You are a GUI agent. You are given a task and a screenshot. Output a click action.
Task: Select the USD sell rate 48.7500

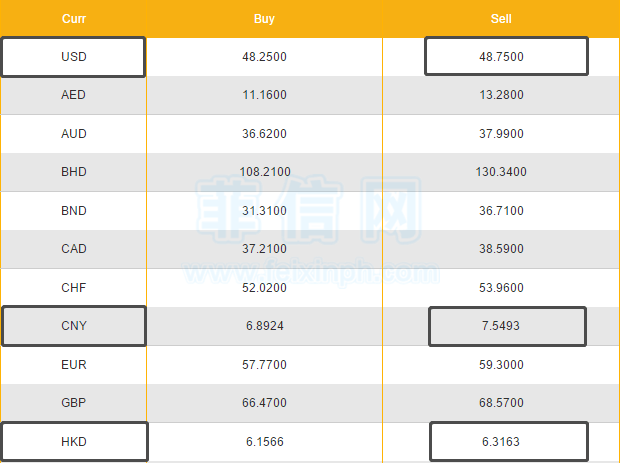point(506,57)
